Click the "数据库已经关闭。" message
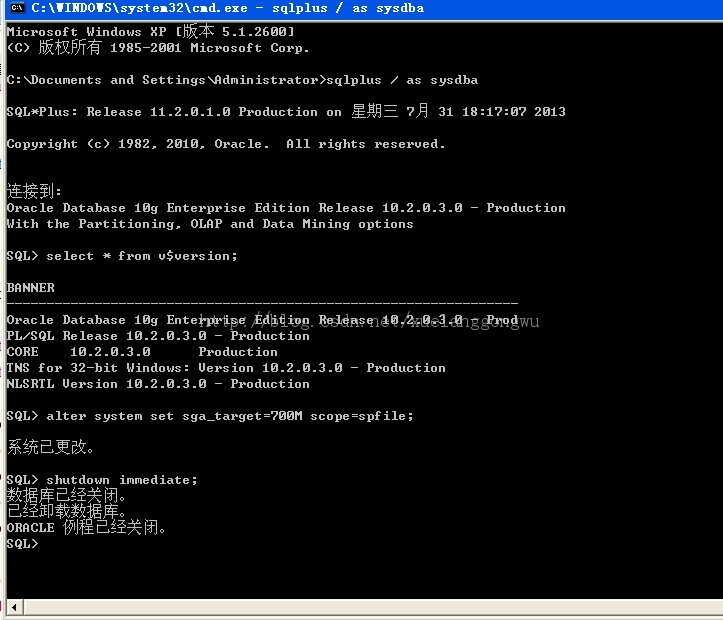The height and width of the screenshot is (620, 723). point(66,496)
